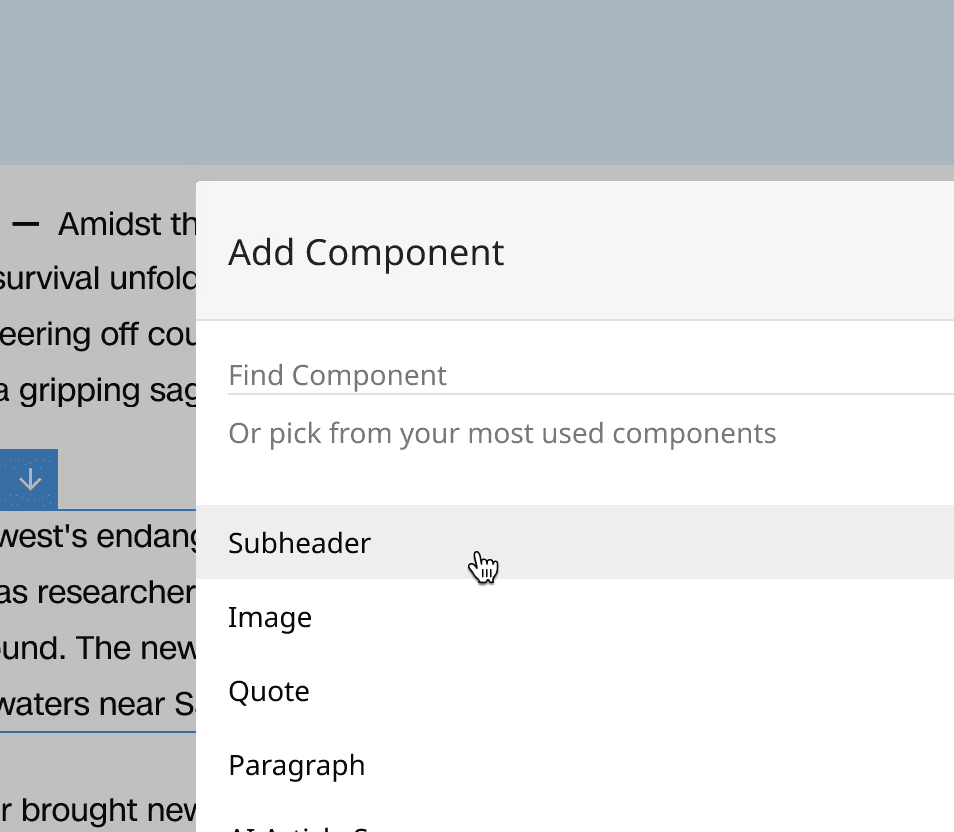
Task: Click the paragraph line 'r brought new'
Action: click(98, 810)
